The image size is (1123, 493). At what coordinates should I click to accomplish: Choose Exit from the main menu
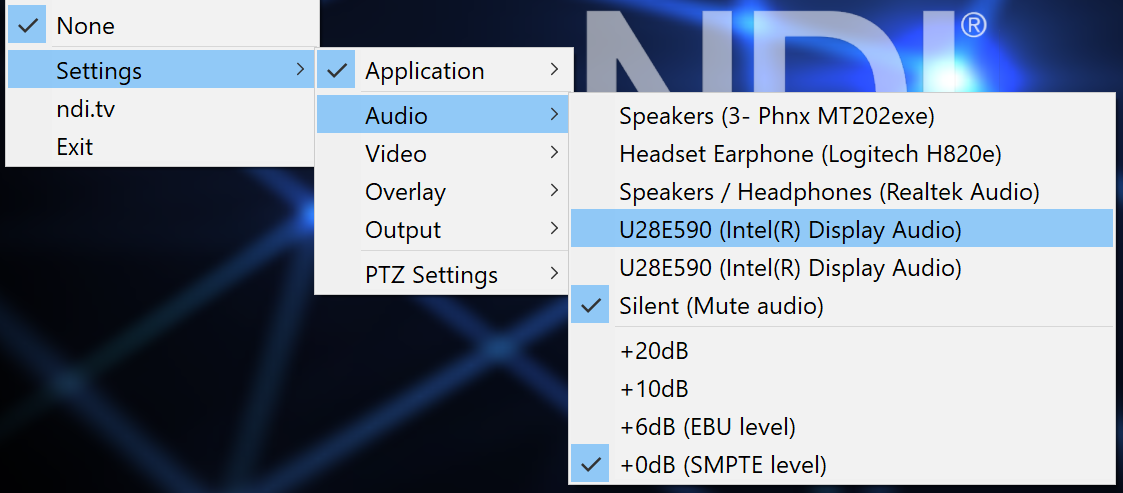(x=162, y=148)
